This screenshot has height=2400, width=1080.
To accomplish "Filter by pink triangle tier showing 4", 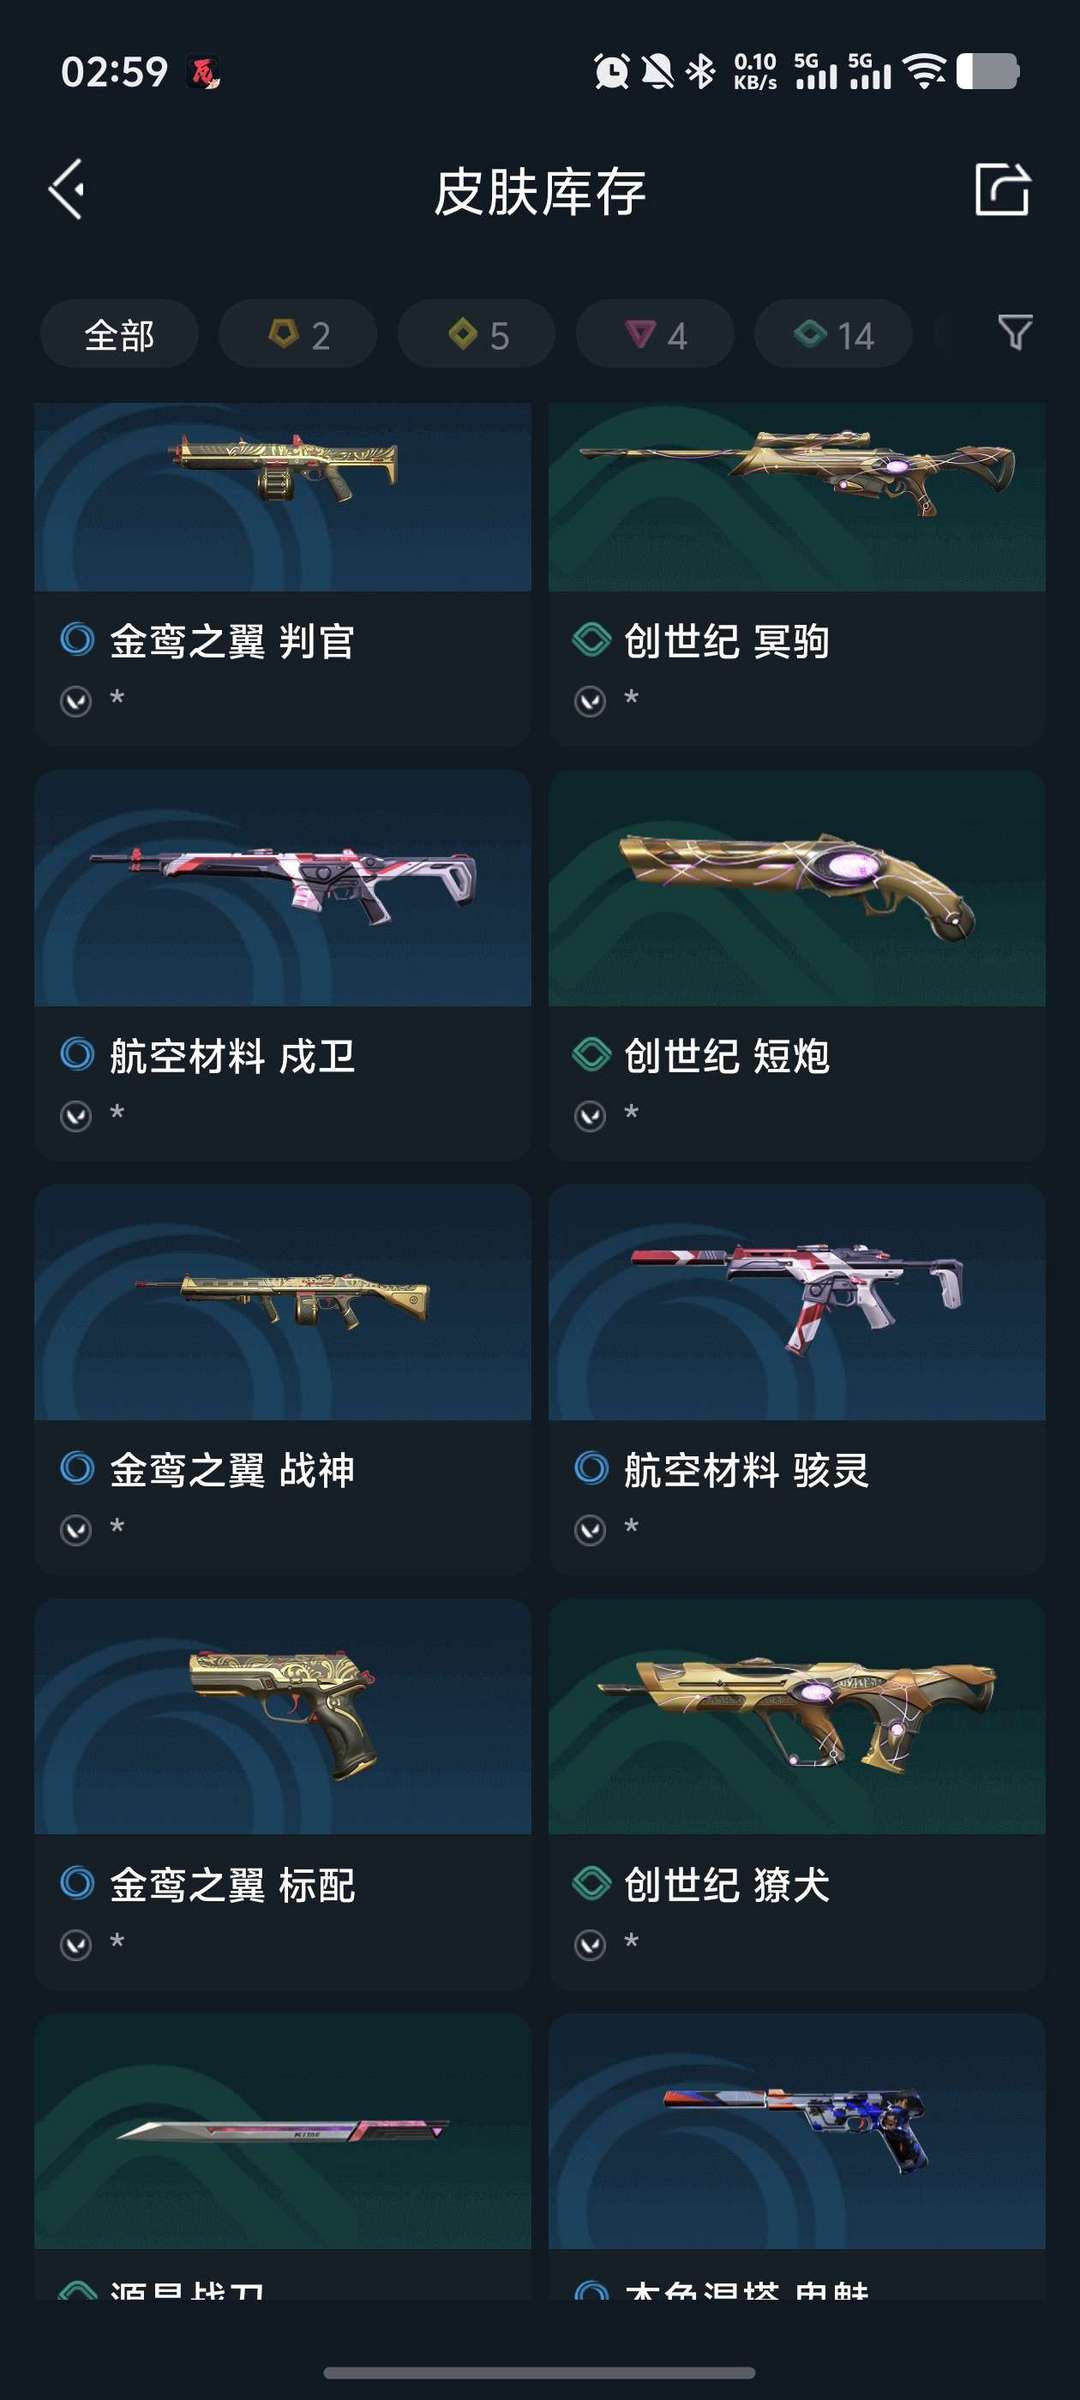I will [655, 334].
